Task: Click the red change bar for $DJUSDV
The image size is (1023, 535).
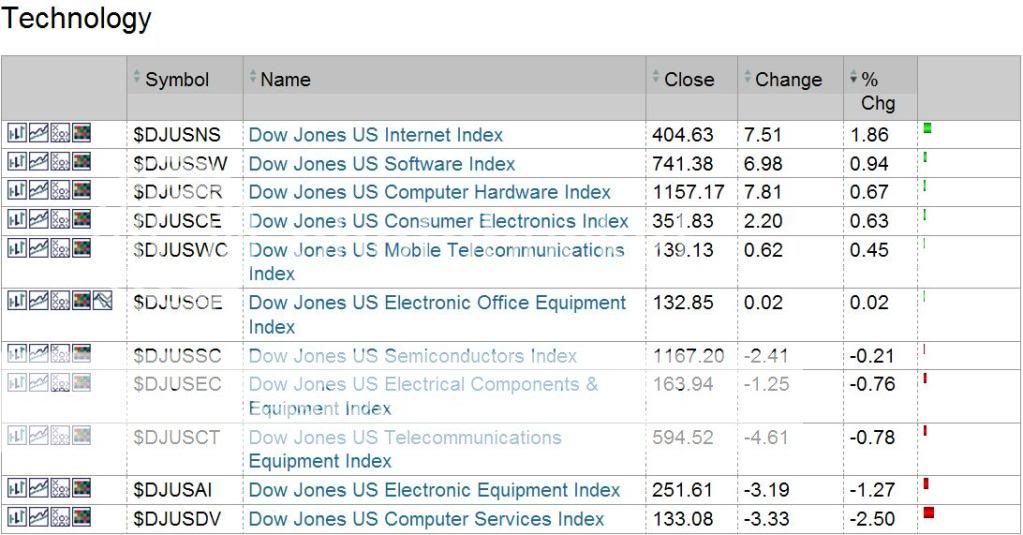Action: [929, 513]
